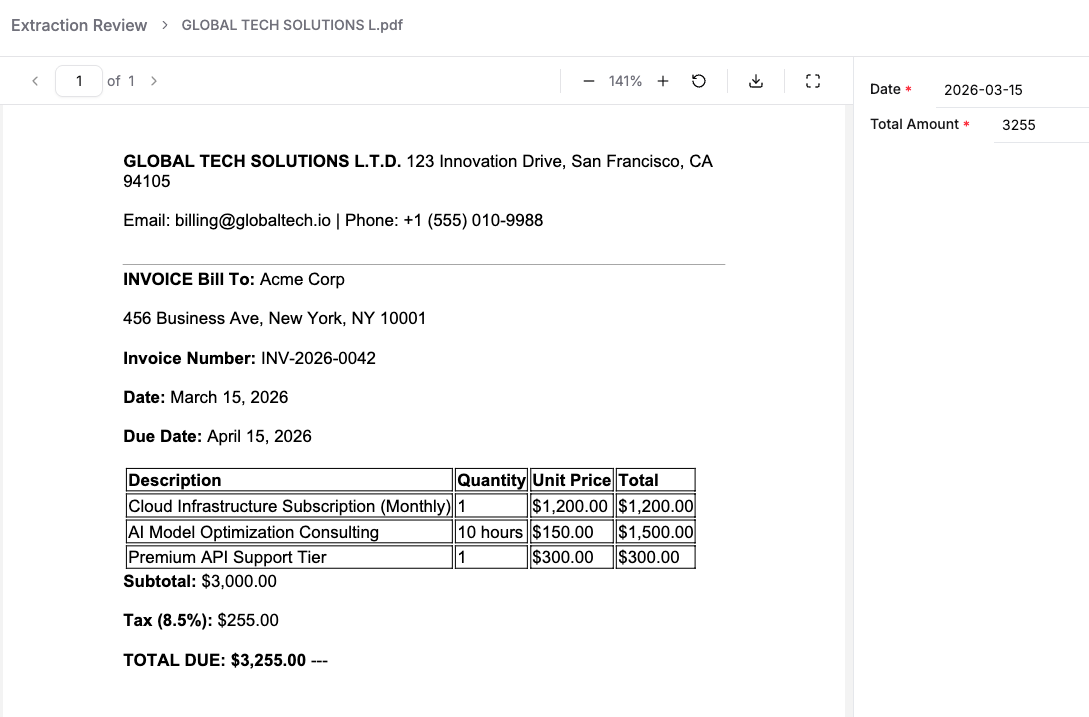Zoom out with the minus icon
The height and width of the screenshot is (717, 1089).
(x=589, y=81)
